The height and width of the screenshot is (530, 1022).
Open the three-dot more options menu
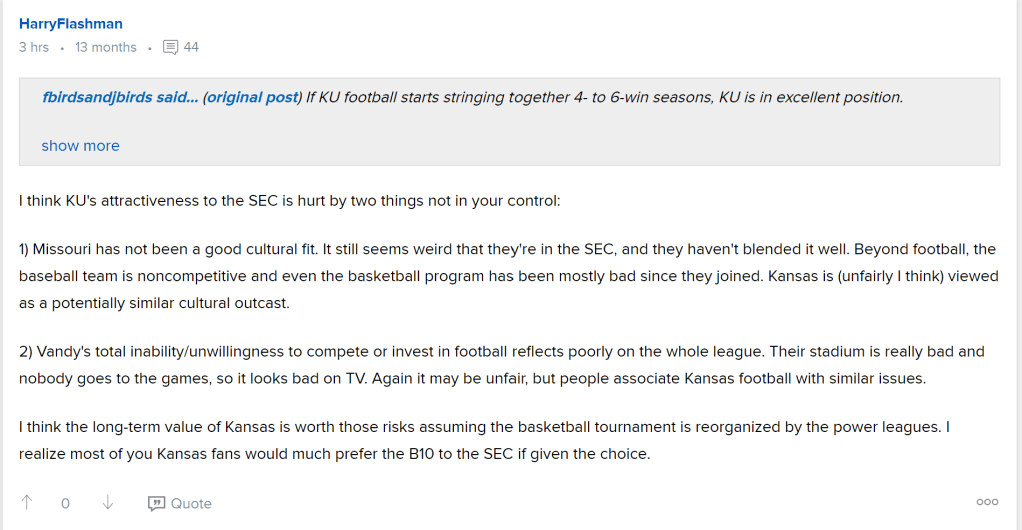pyautogui.click(x=987, y=502)
